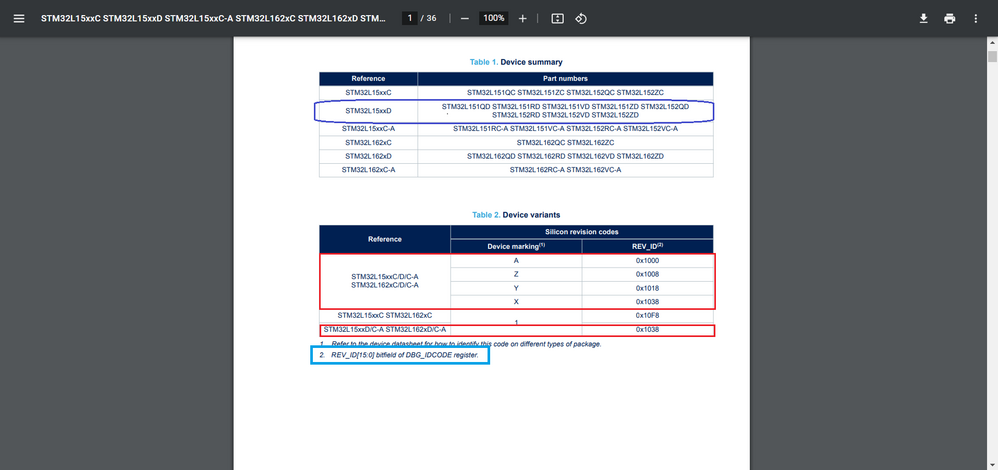Click the fit to page icon

pos(558,18)
